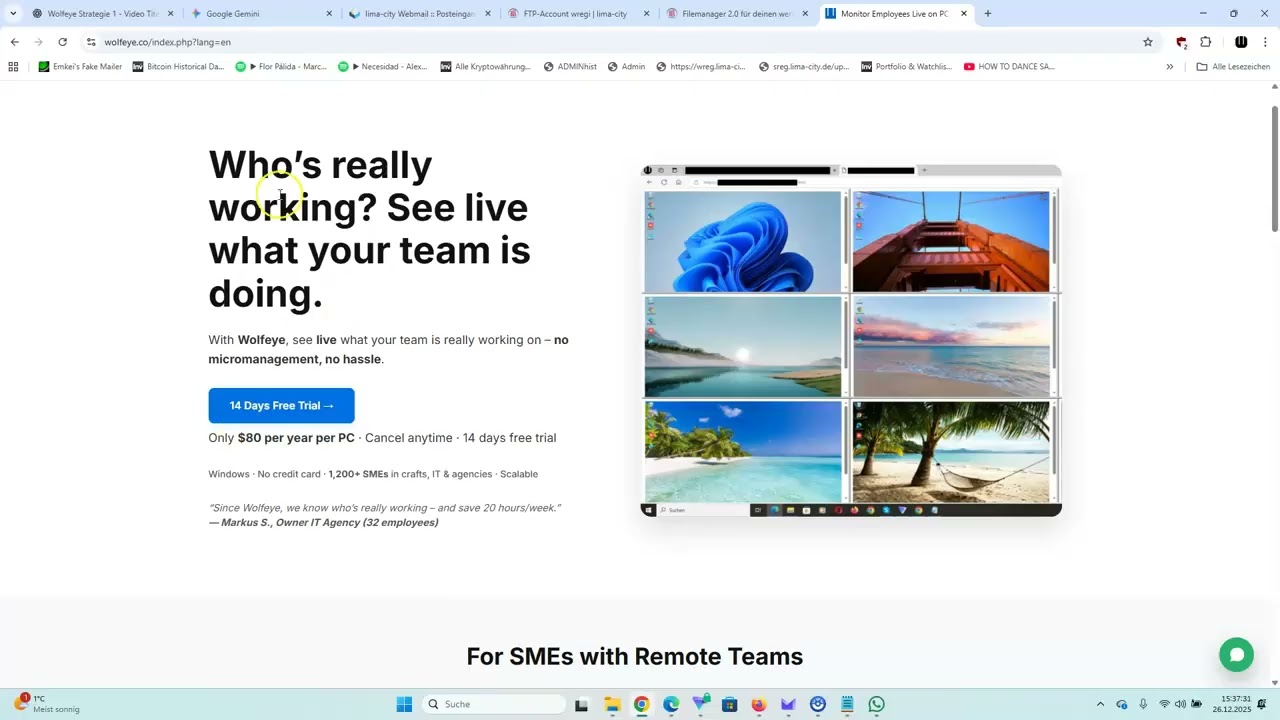Click the 14 Days Free Trial button
Screen dimensions: 1280x720
281,405
